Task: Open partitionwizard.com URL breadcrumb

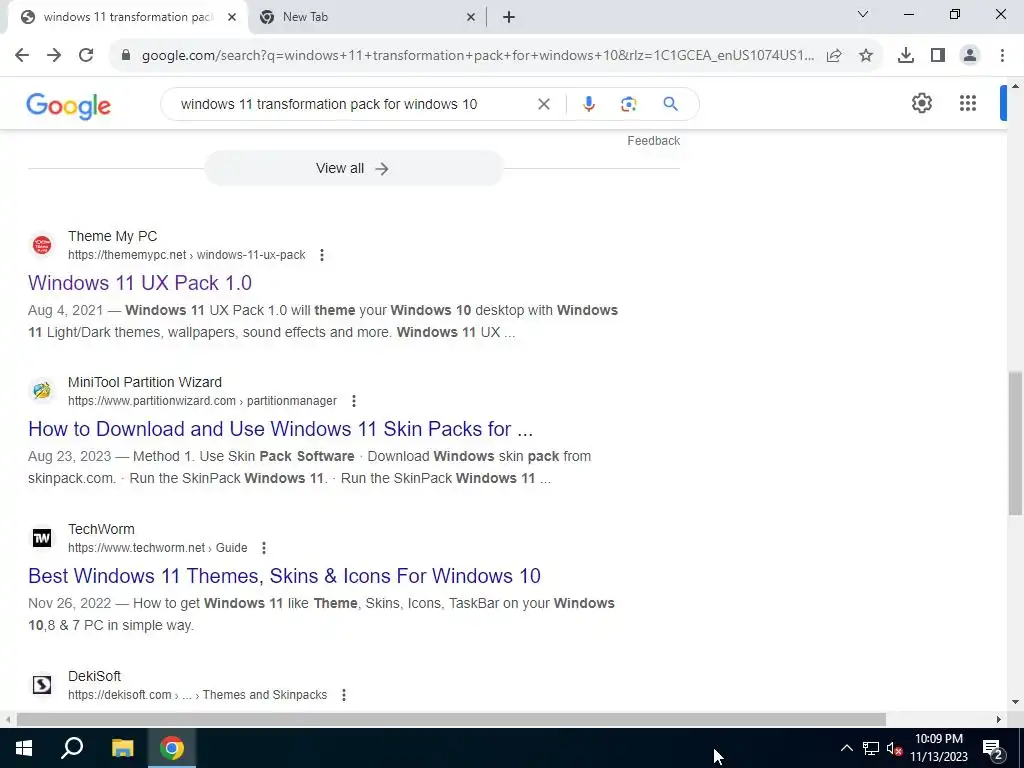Action: pyautogui.click(x=202, y=401)
